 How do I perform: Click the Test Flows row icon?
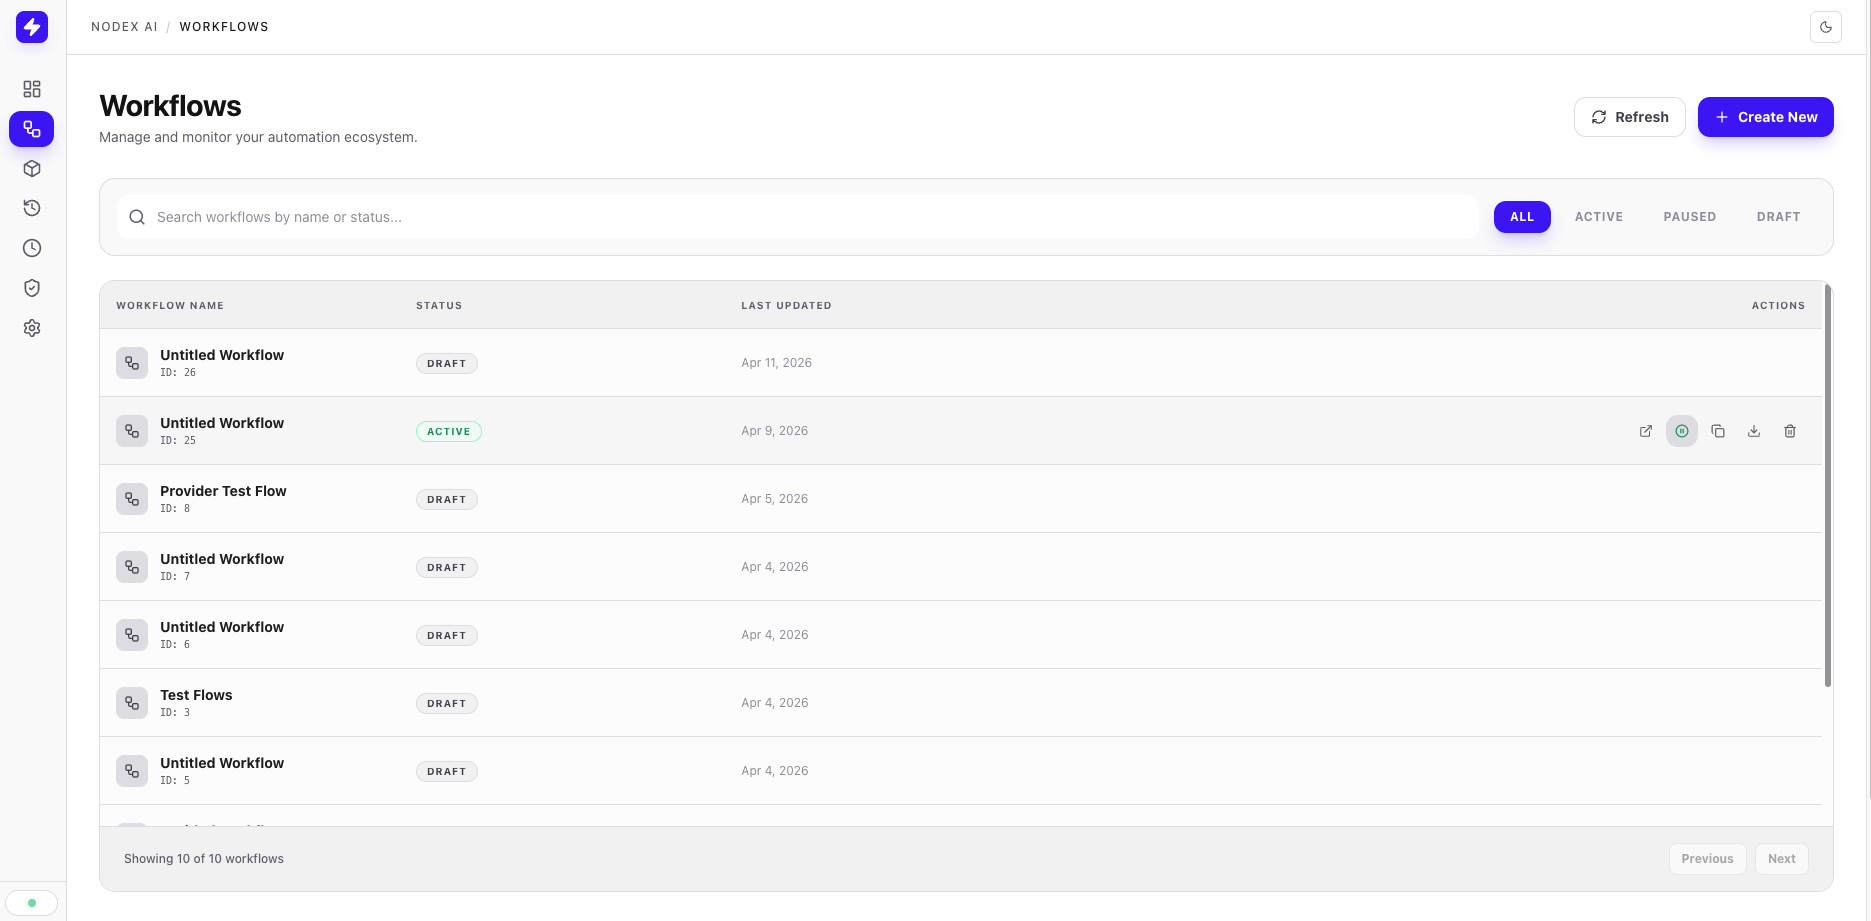(132, 703)
